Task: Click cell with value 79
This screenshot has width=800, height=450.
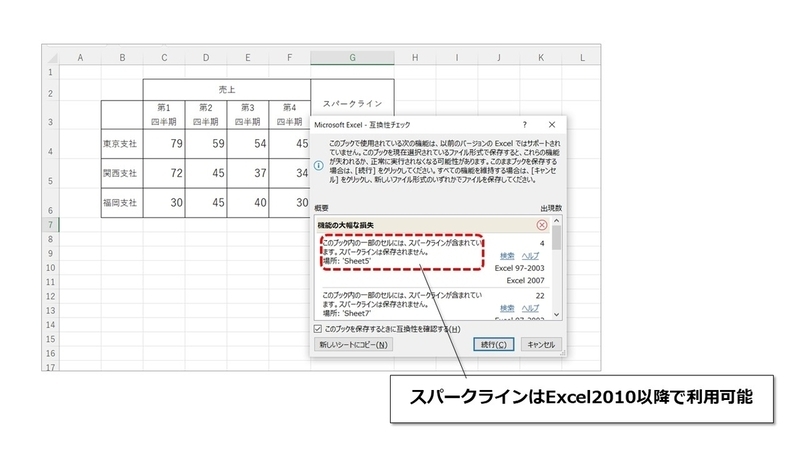Action: (x=164, y=144)
